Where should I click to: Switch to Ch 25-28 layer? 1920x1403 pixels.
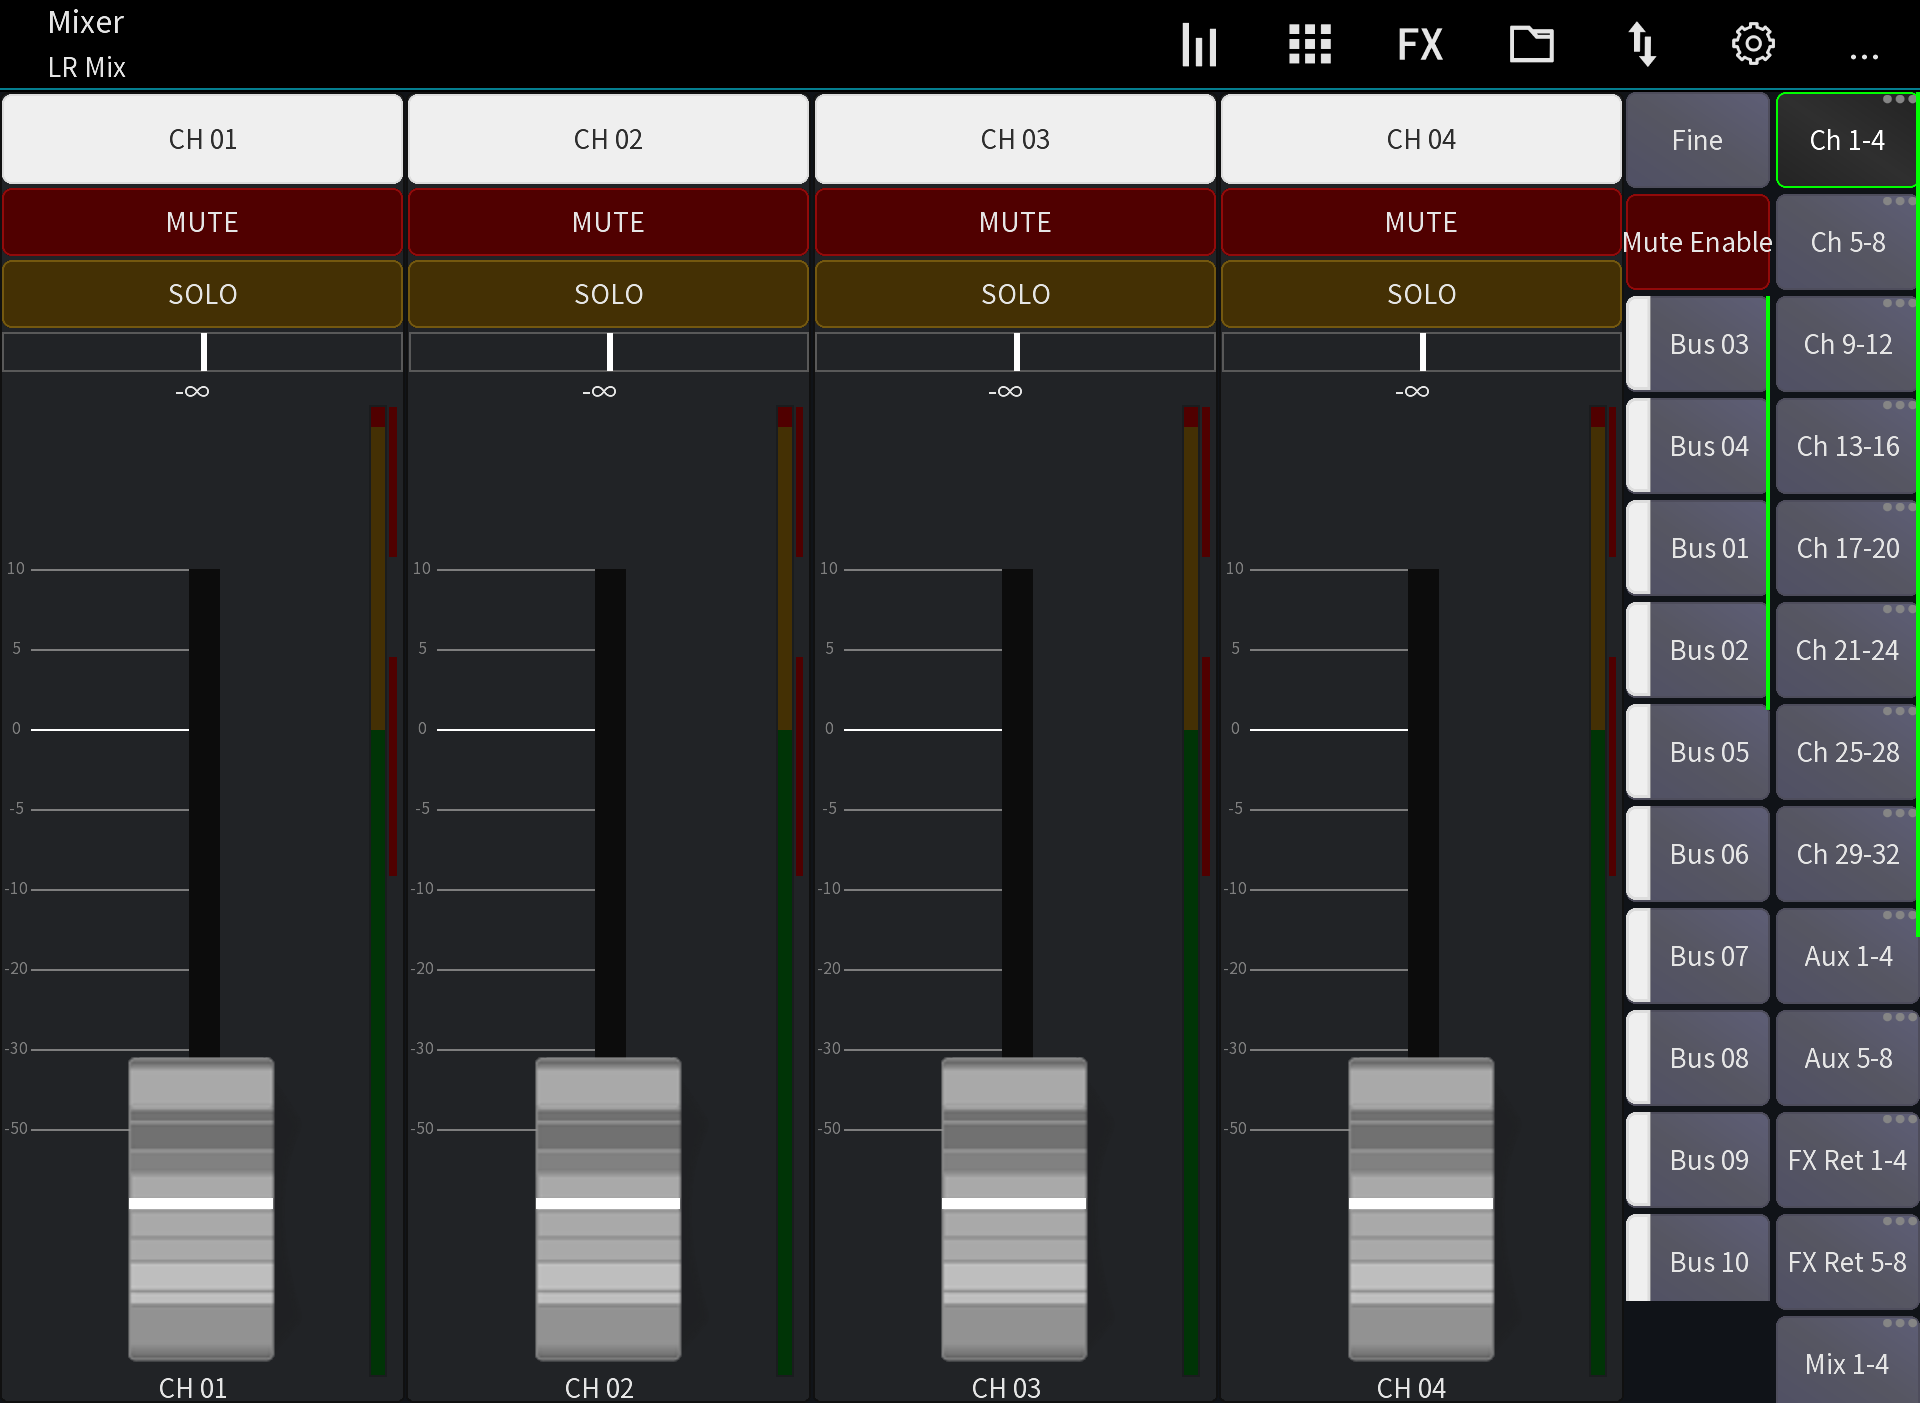(x=1847, y=752)
